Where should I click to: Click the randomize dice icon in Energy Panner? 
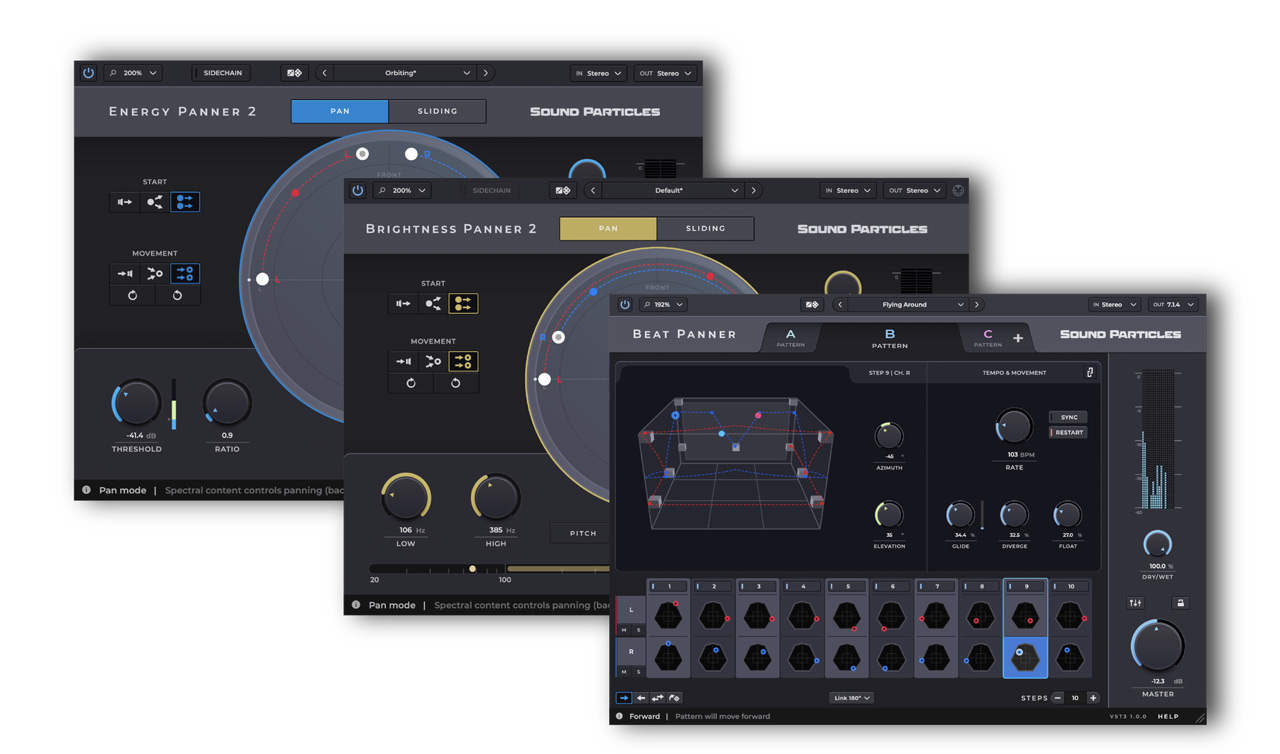tap(294, 73)
